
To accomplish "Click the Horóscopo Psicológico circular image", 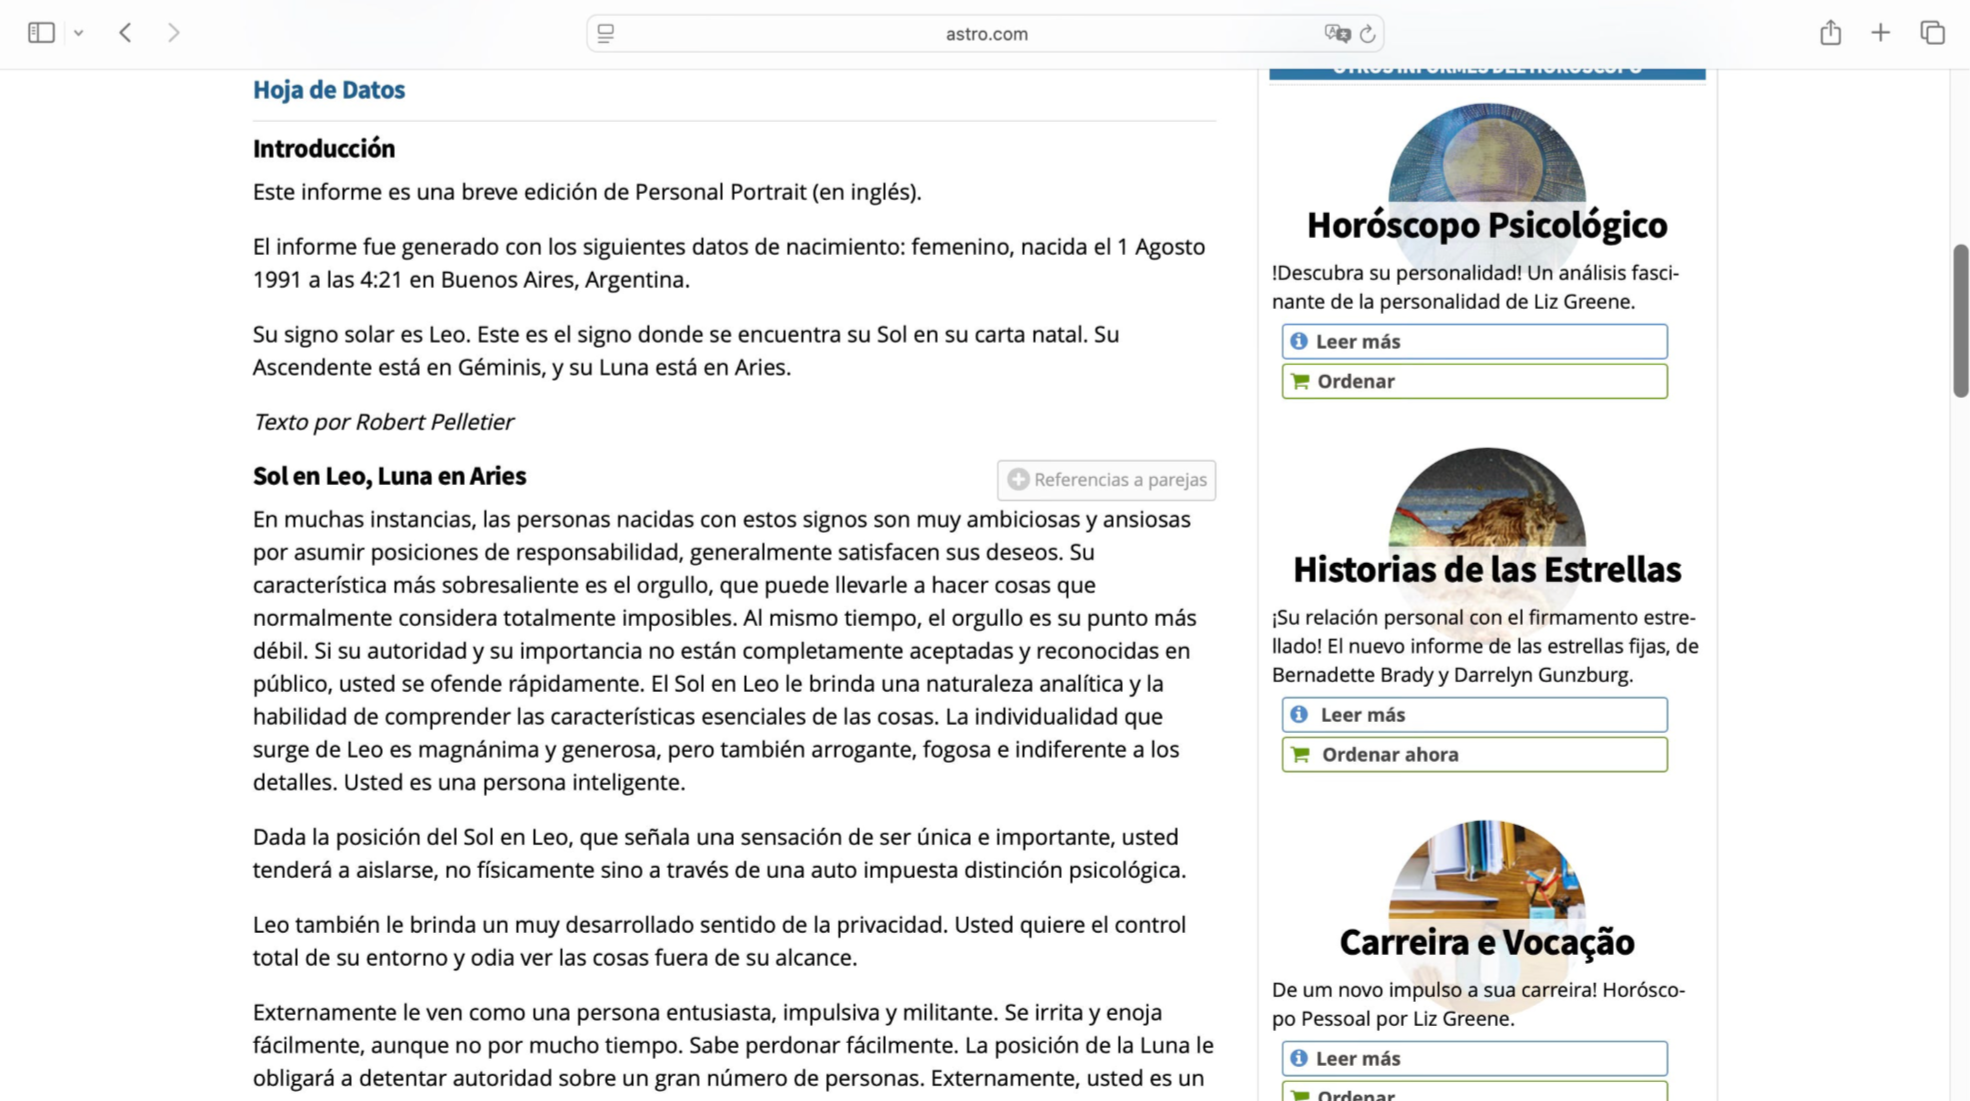I will 1486,155.
